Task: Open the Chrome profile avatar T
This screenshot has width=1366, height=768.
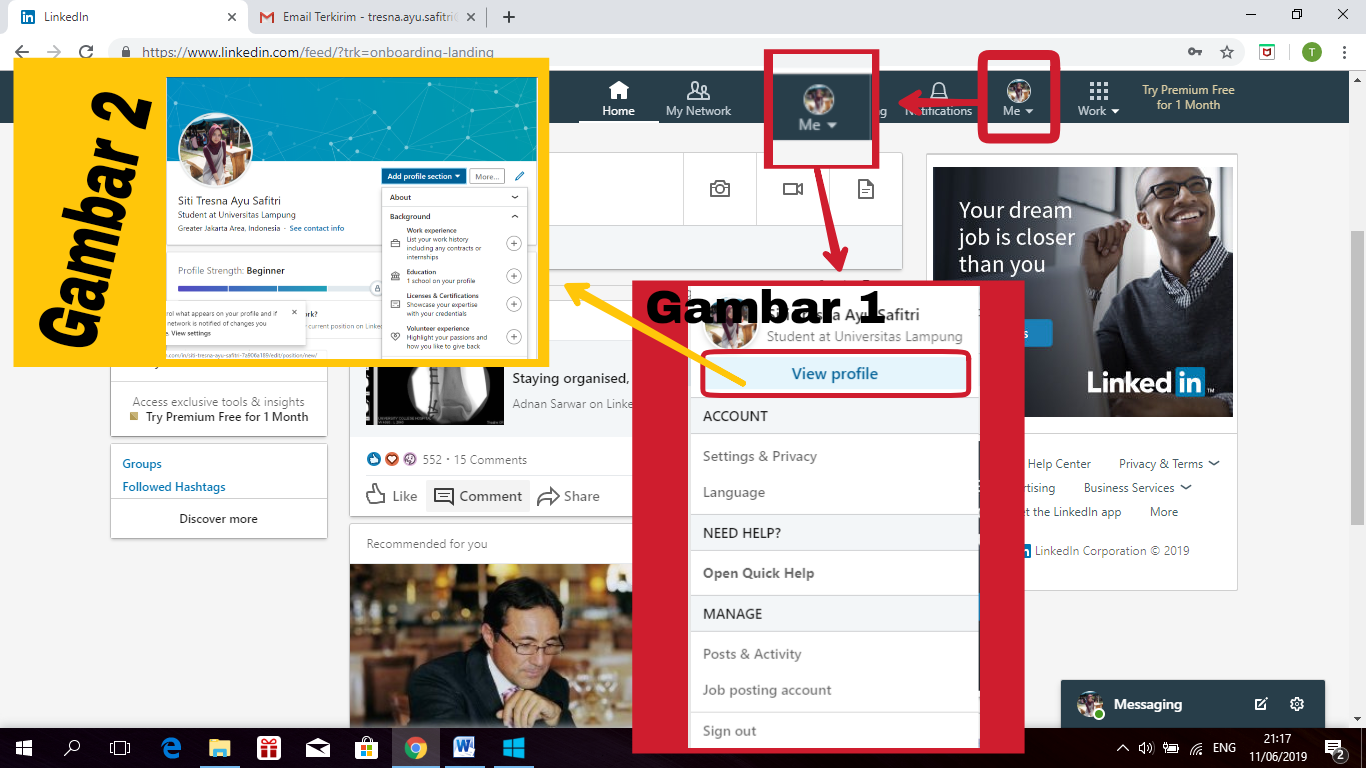Action: (1311, 52)
